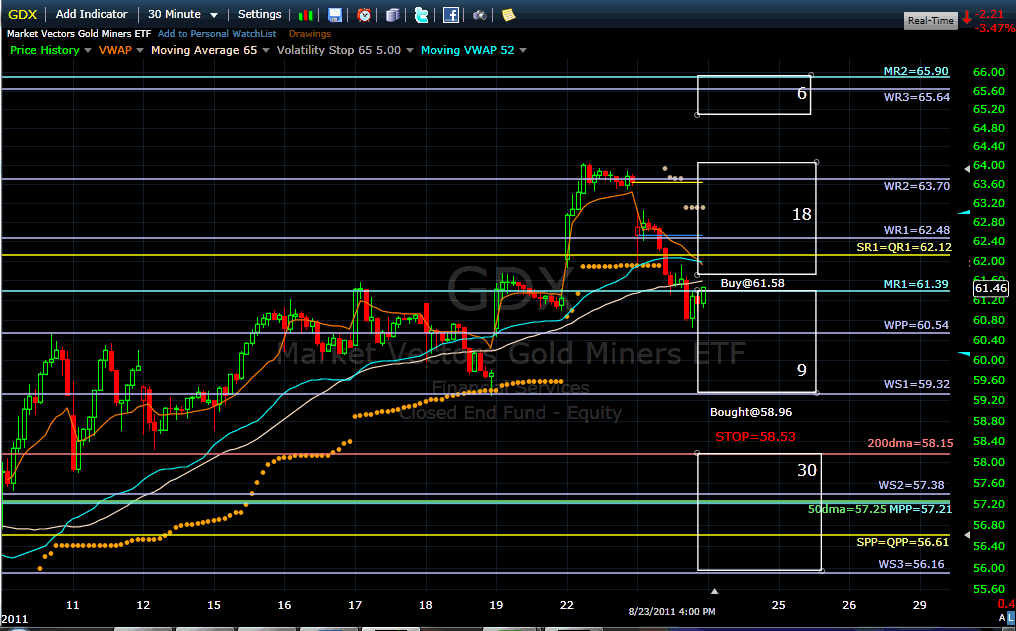Click the green-red bar chart type icon
Viewport: 1016px width, 631px height.
click(306, 15)
